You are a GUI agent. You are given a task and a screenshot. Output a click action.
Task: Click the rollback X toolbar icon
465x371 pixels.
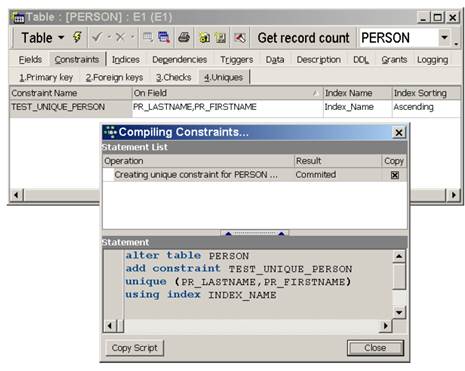click(120, 37)
